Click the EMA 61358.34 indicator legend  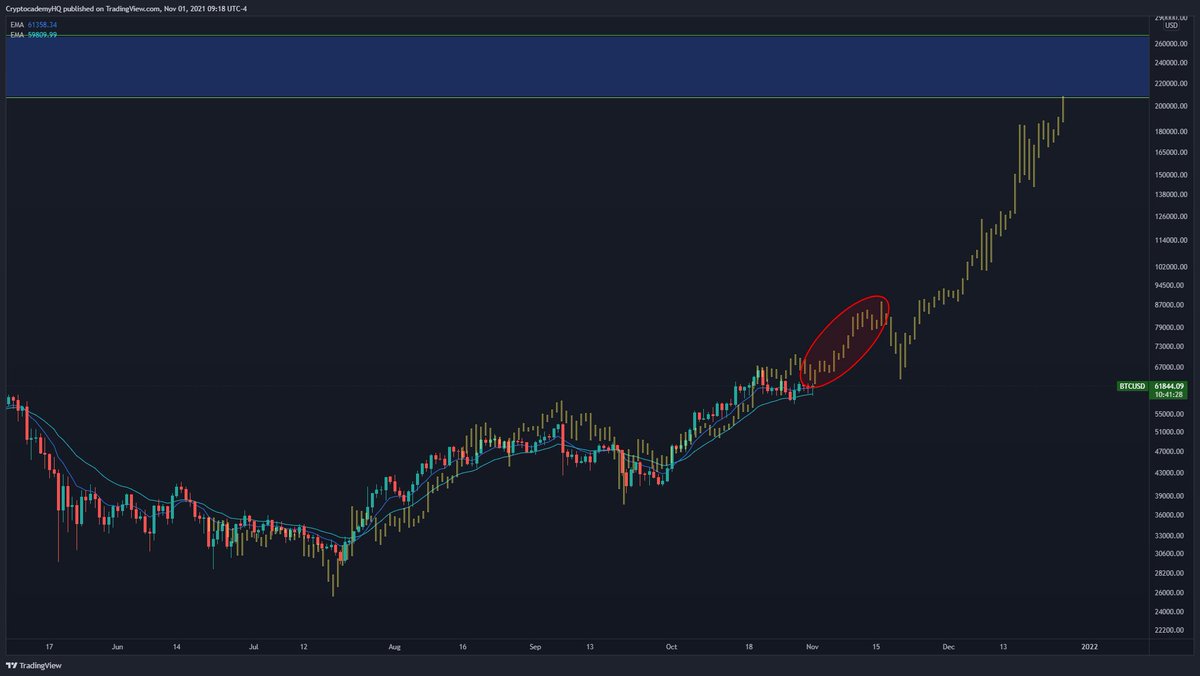[x=31, y=23]
